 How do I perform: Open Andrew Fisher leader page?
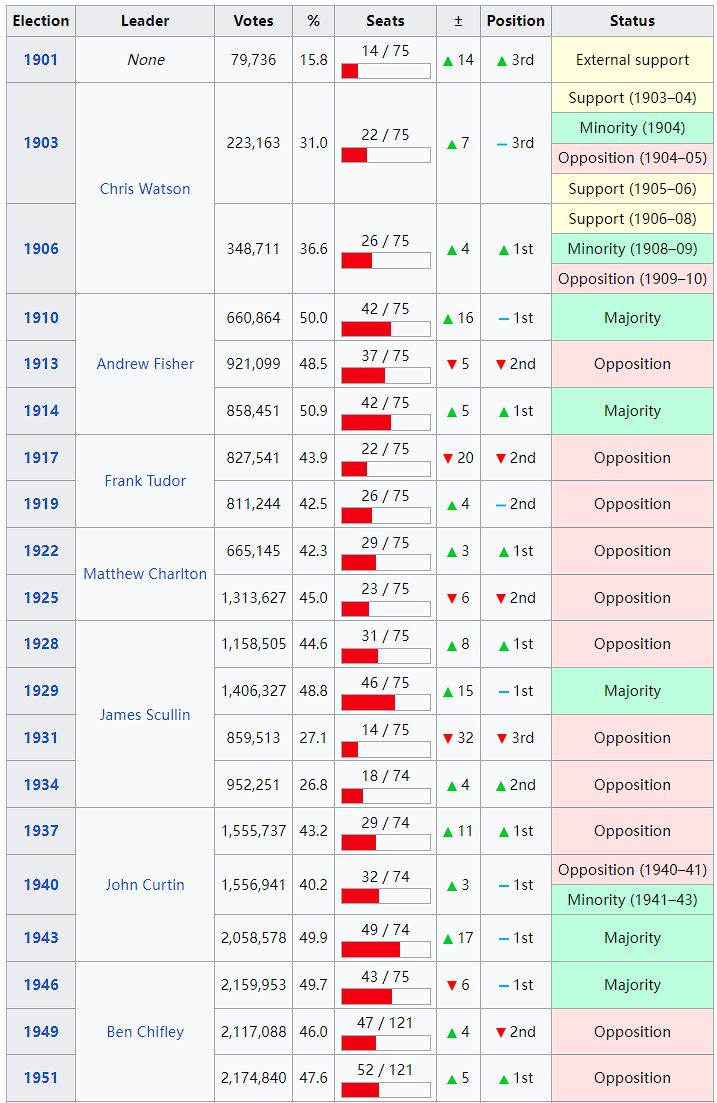point(145,364)
